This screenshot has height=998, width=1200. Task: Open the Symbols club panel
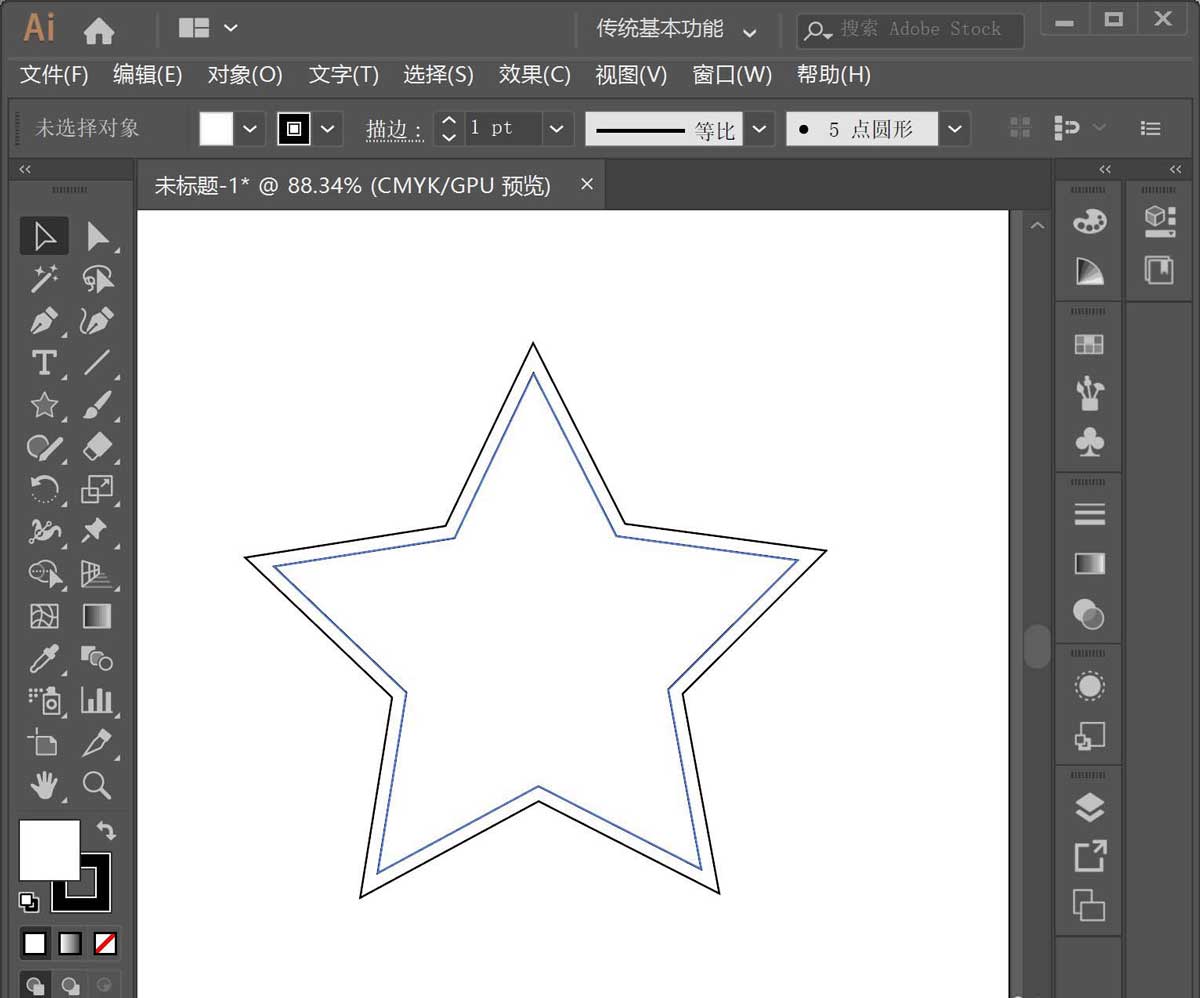click(x=1089, y=441)
